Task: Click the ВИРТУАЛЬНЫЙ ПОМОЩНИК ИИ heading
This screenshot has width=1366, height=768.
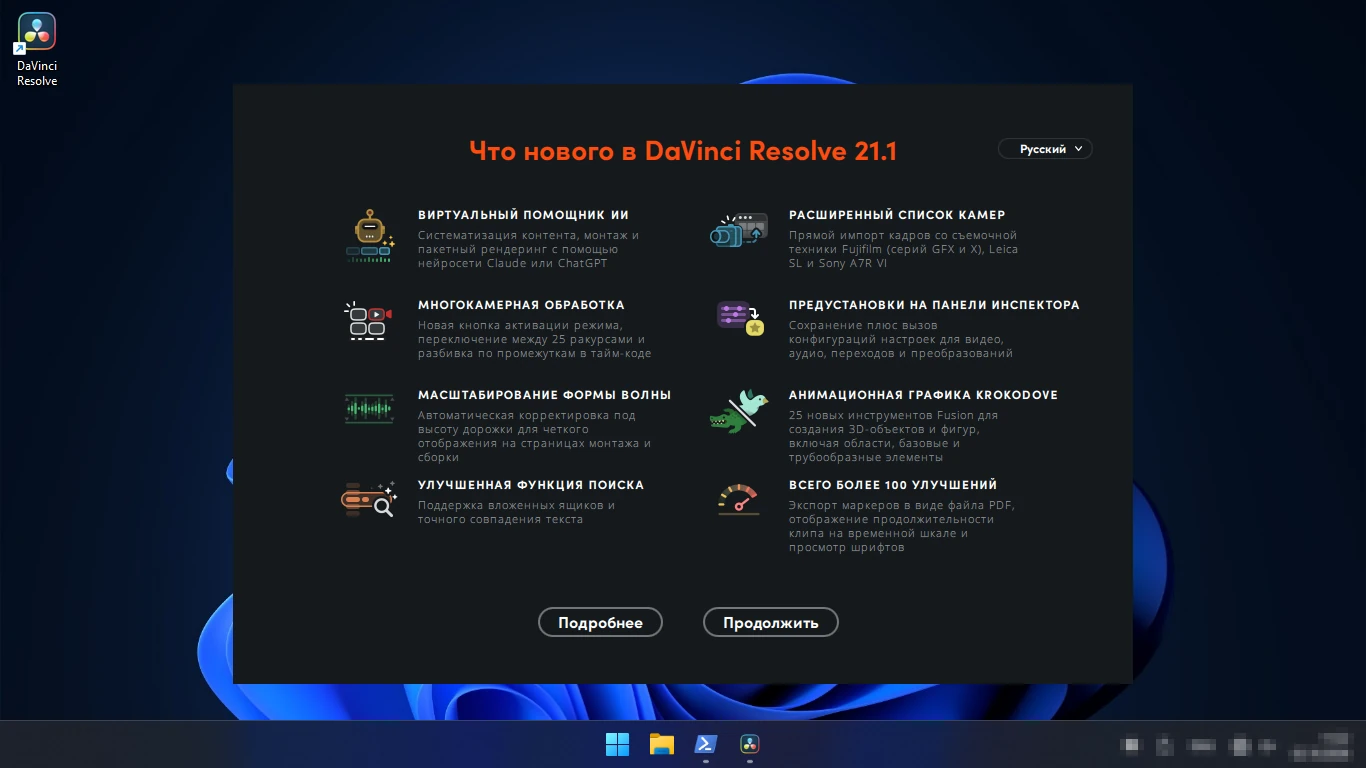Action: (x=523, y=215)
